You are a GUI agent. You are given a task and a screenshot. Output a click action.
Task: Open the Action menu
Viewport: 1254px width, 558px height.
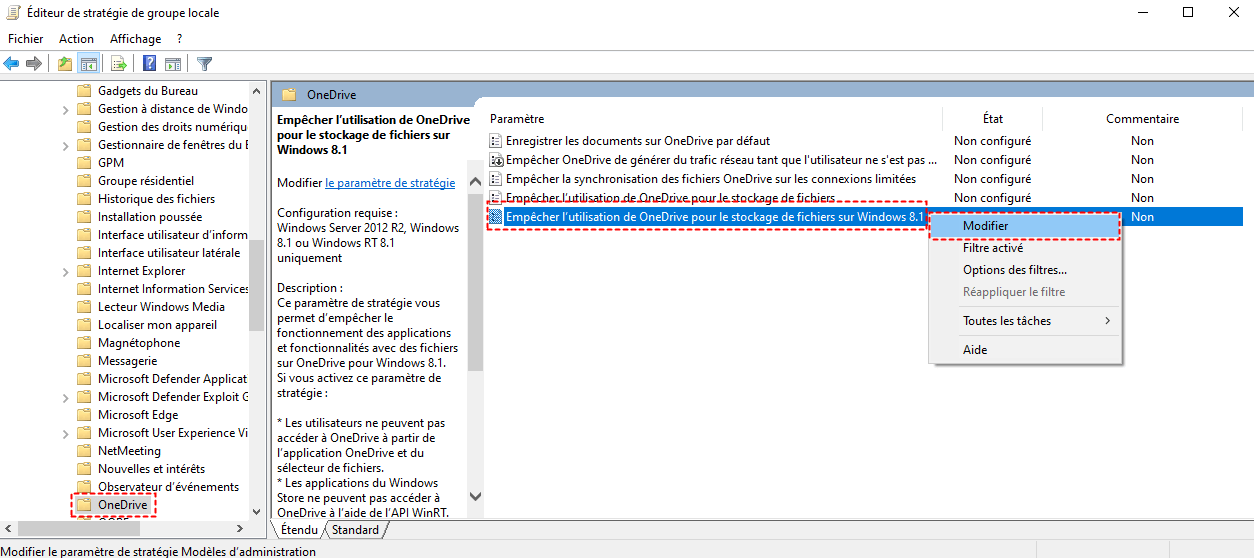[x=76, y=39]
